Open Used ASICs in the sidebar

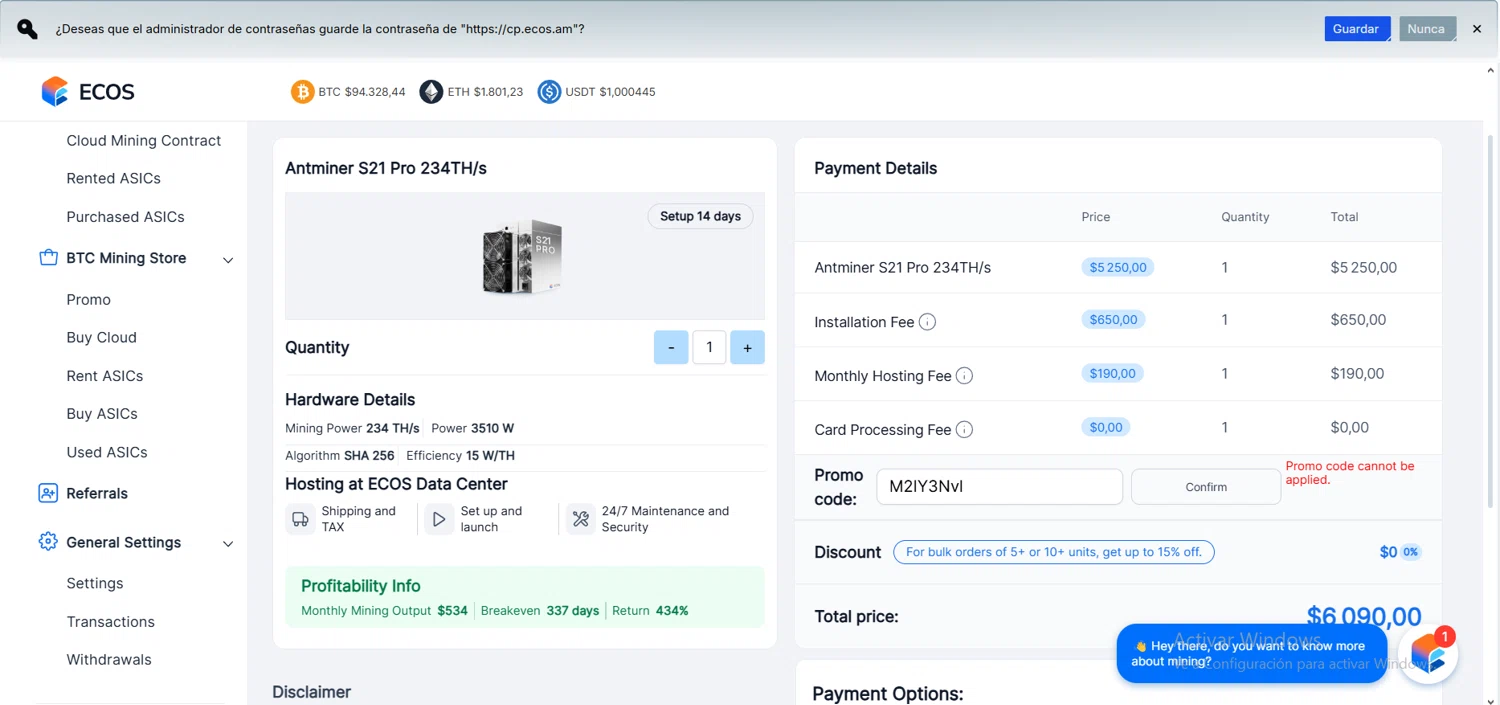coord(106,452)
